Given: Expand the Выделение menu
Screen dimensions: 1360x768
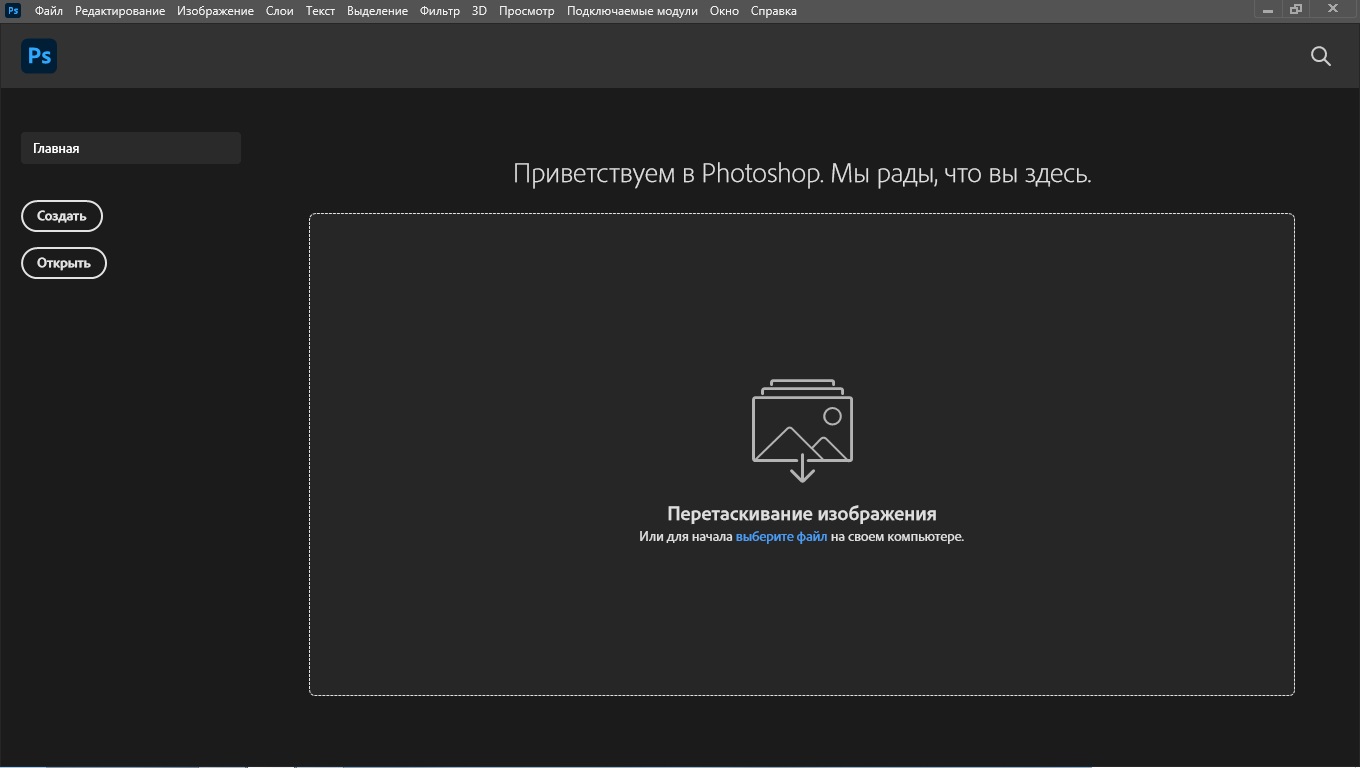Looking at the screenshot, I should click(377, 11).
